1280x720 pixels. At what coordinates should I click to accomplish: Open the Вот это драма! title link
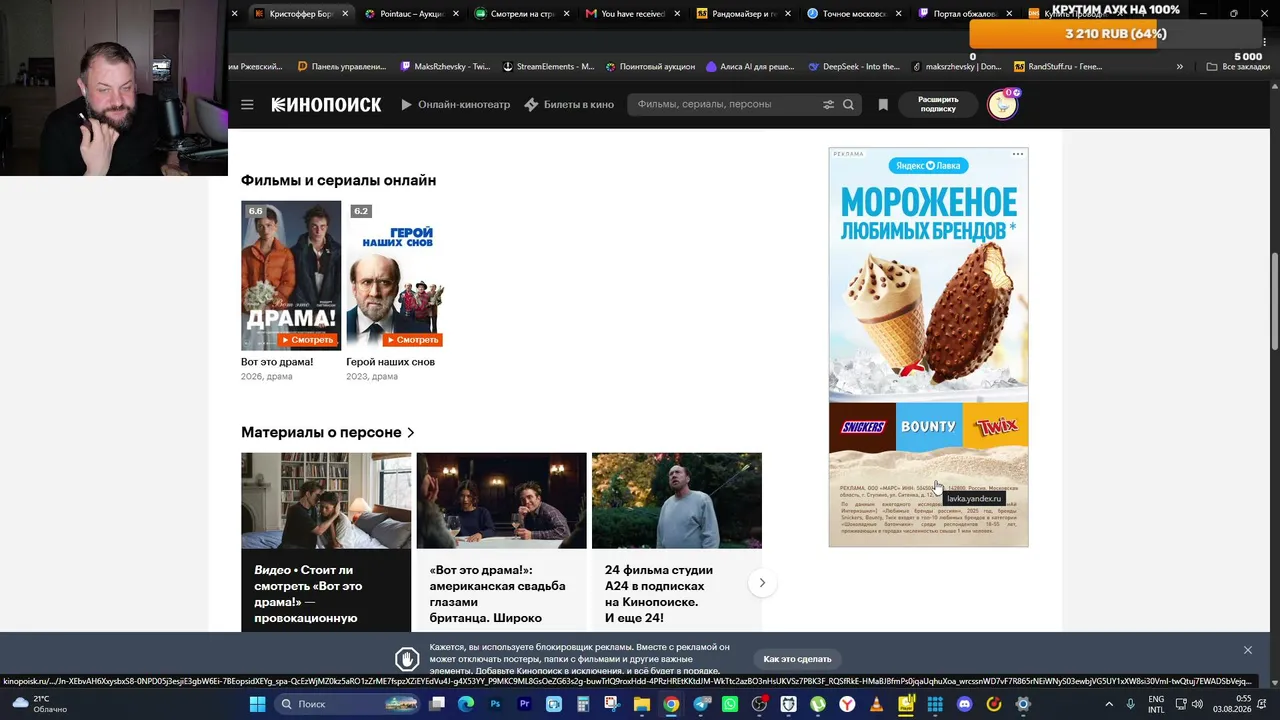(x=277, y=362)
